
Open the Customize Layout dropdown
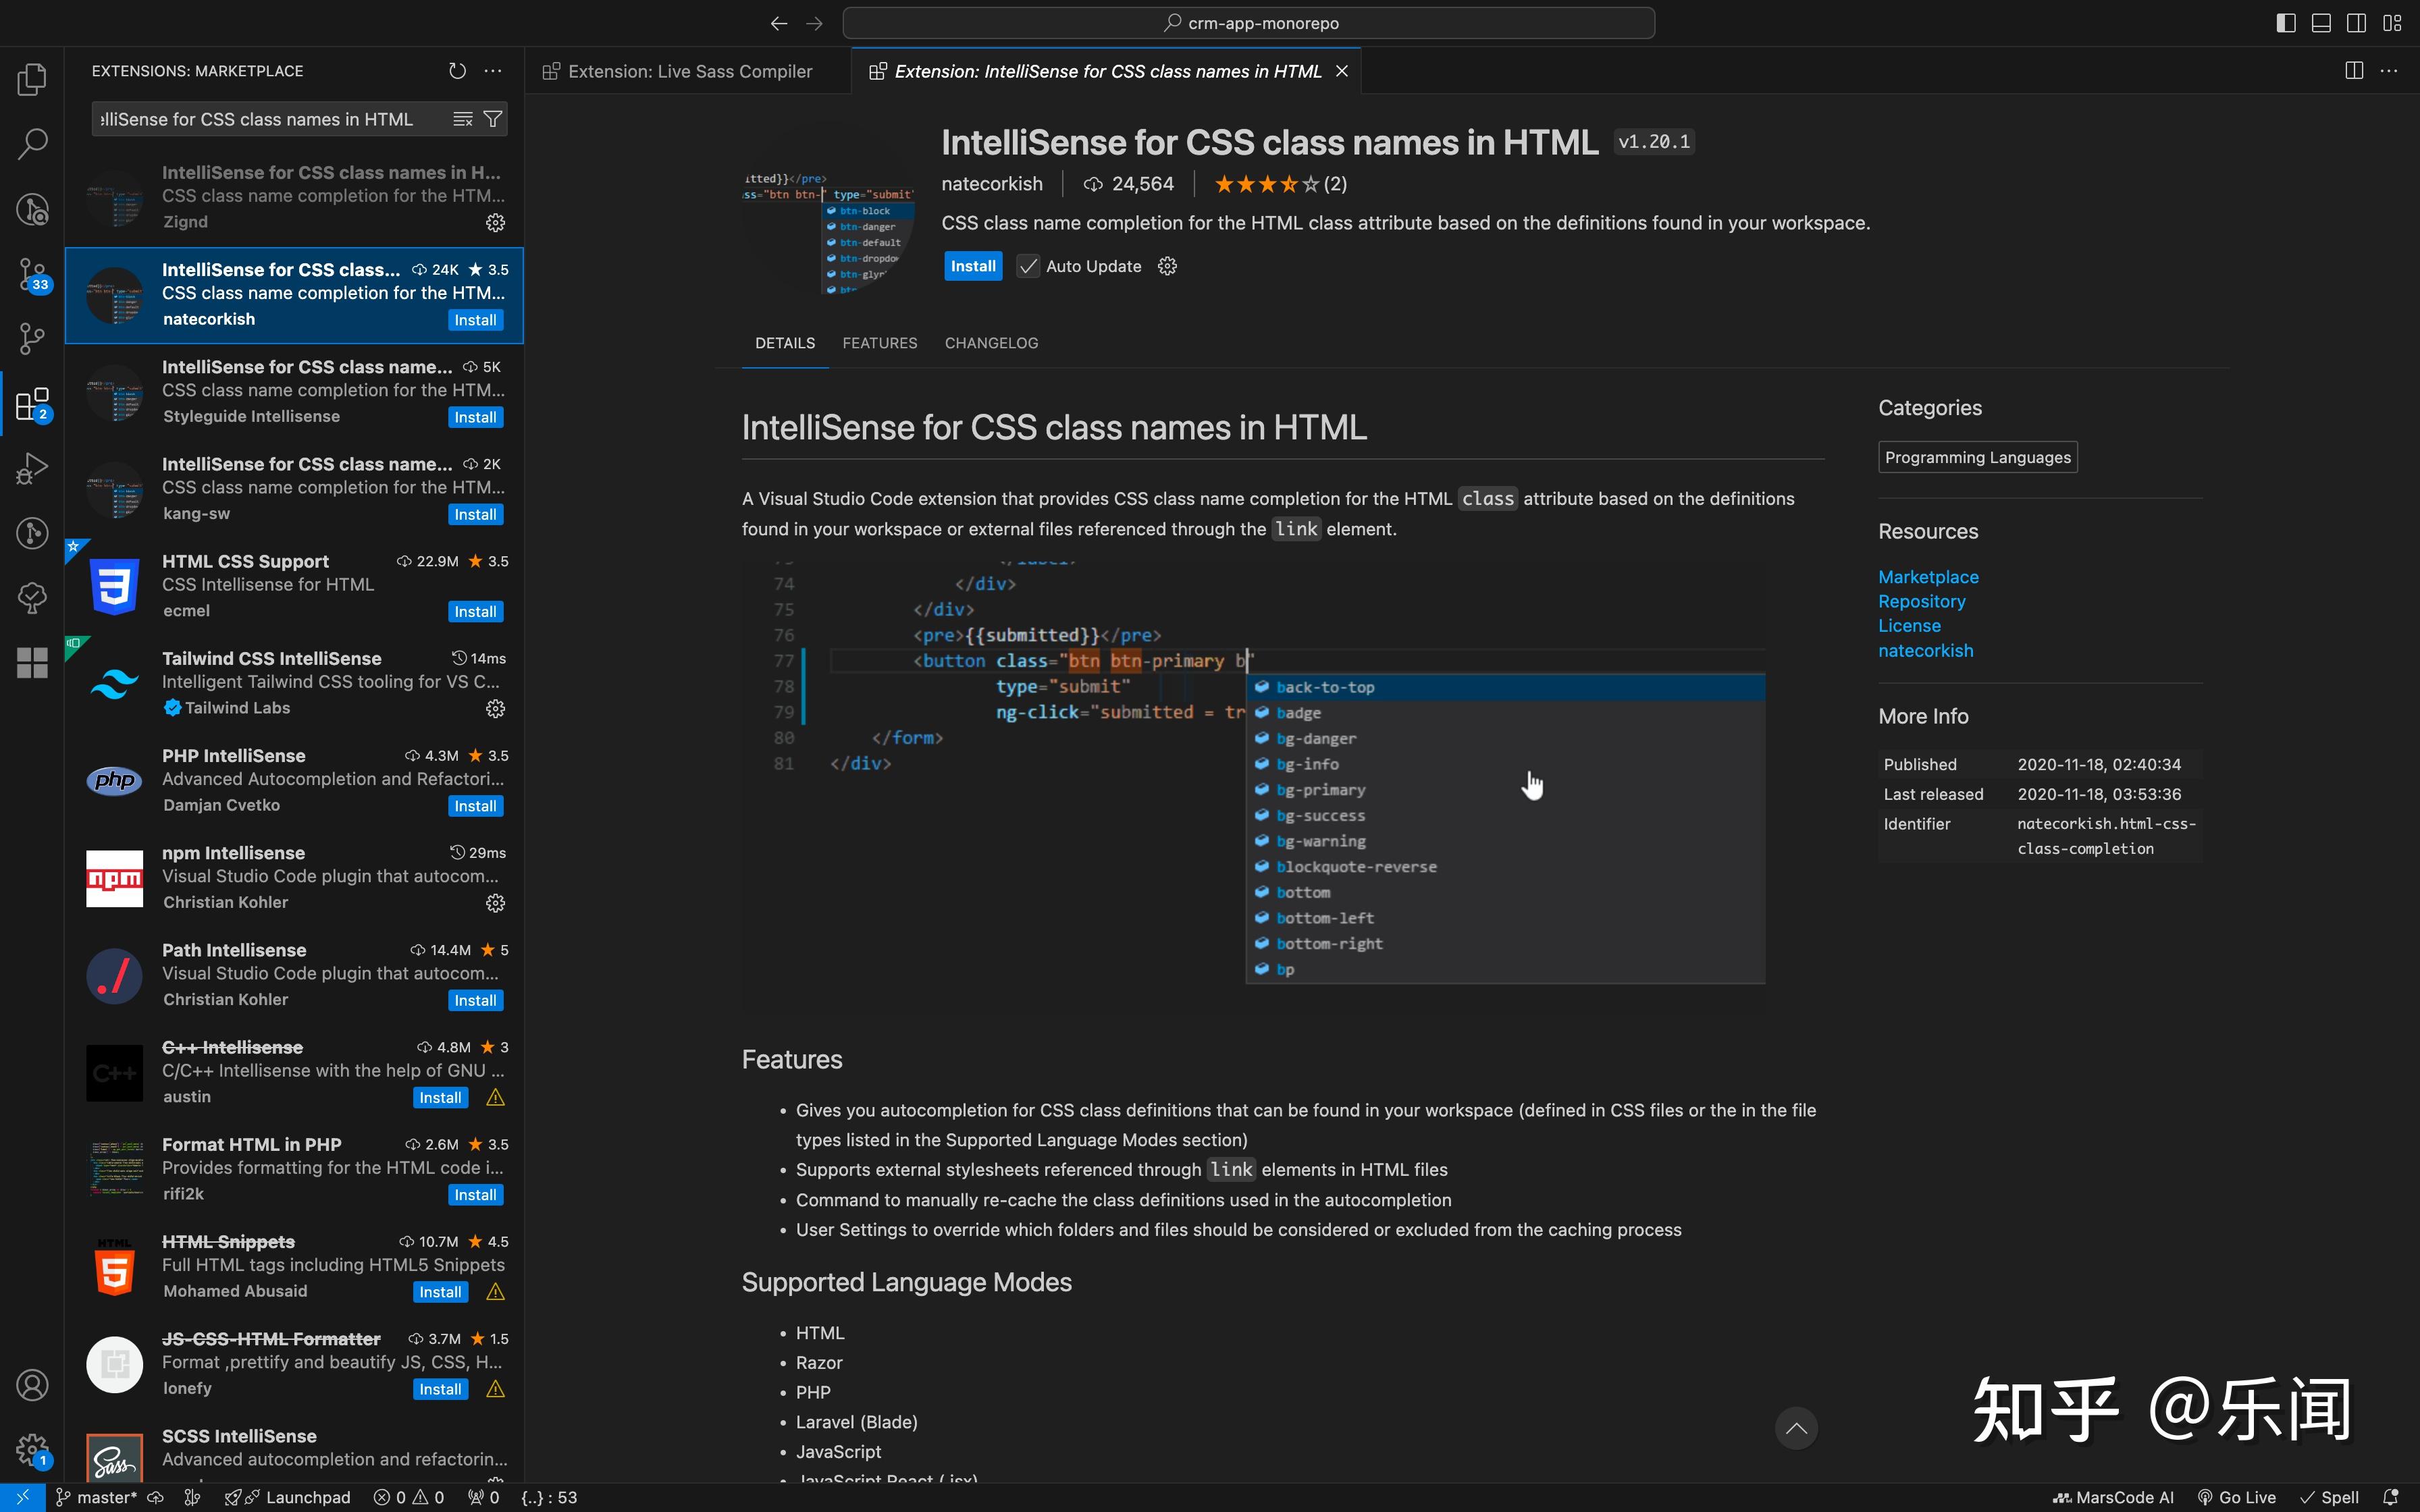2394,22
